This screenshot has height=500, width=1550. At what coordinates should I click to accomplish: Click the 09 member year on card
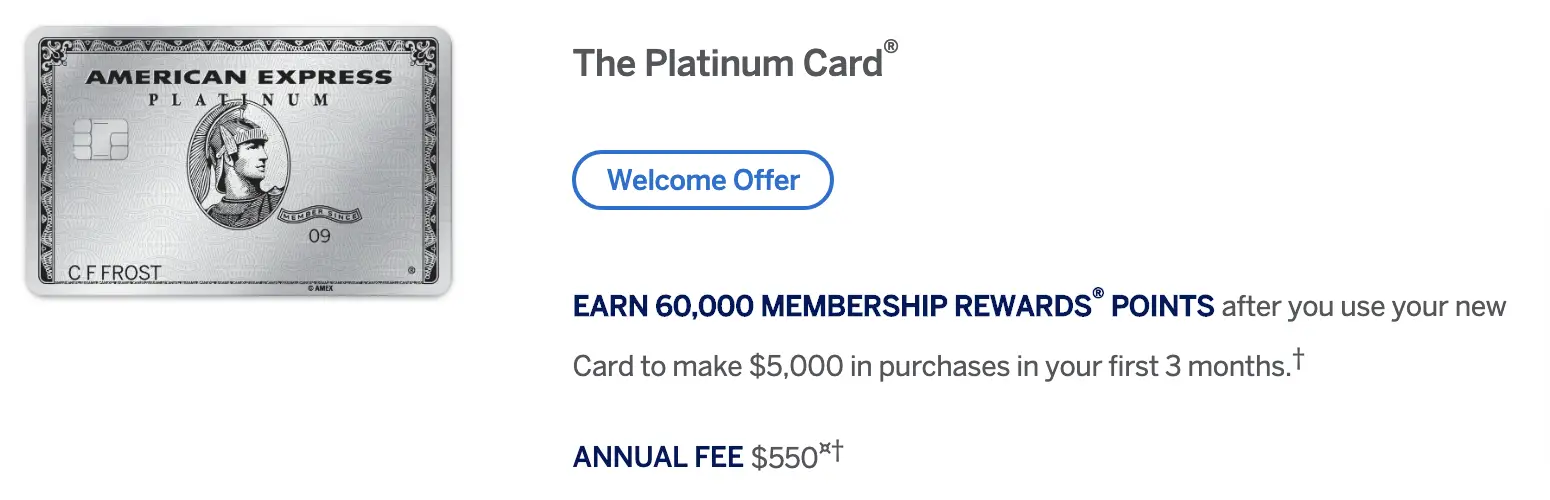tap(319, 237)
